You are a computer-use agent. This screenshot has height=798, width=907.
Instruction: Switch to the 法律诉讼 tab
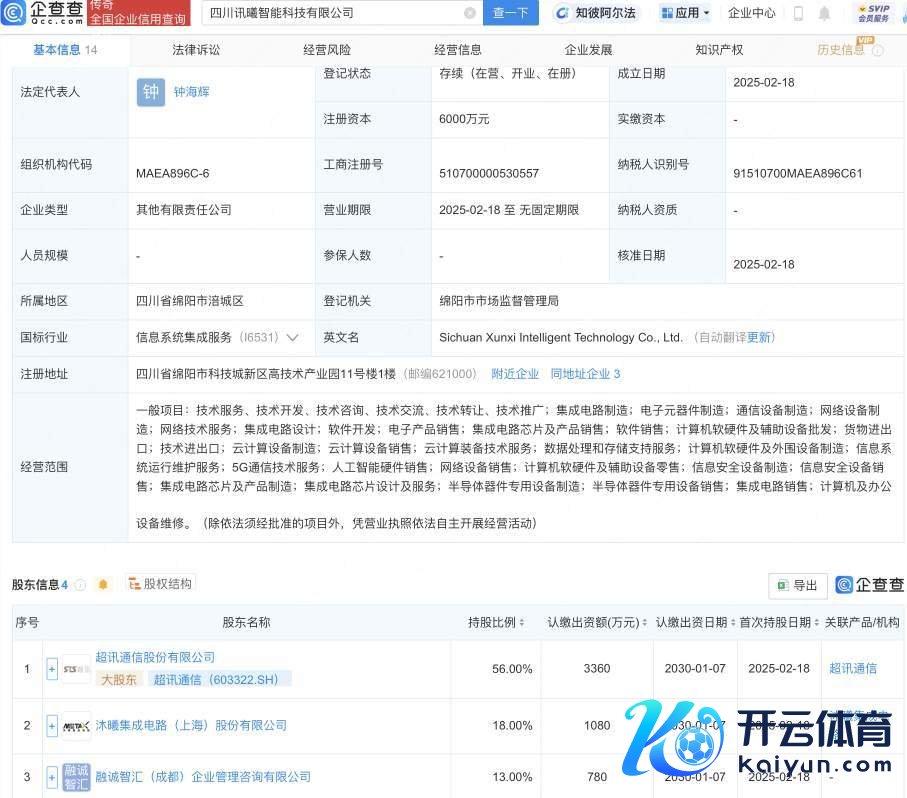coord(196,49)
